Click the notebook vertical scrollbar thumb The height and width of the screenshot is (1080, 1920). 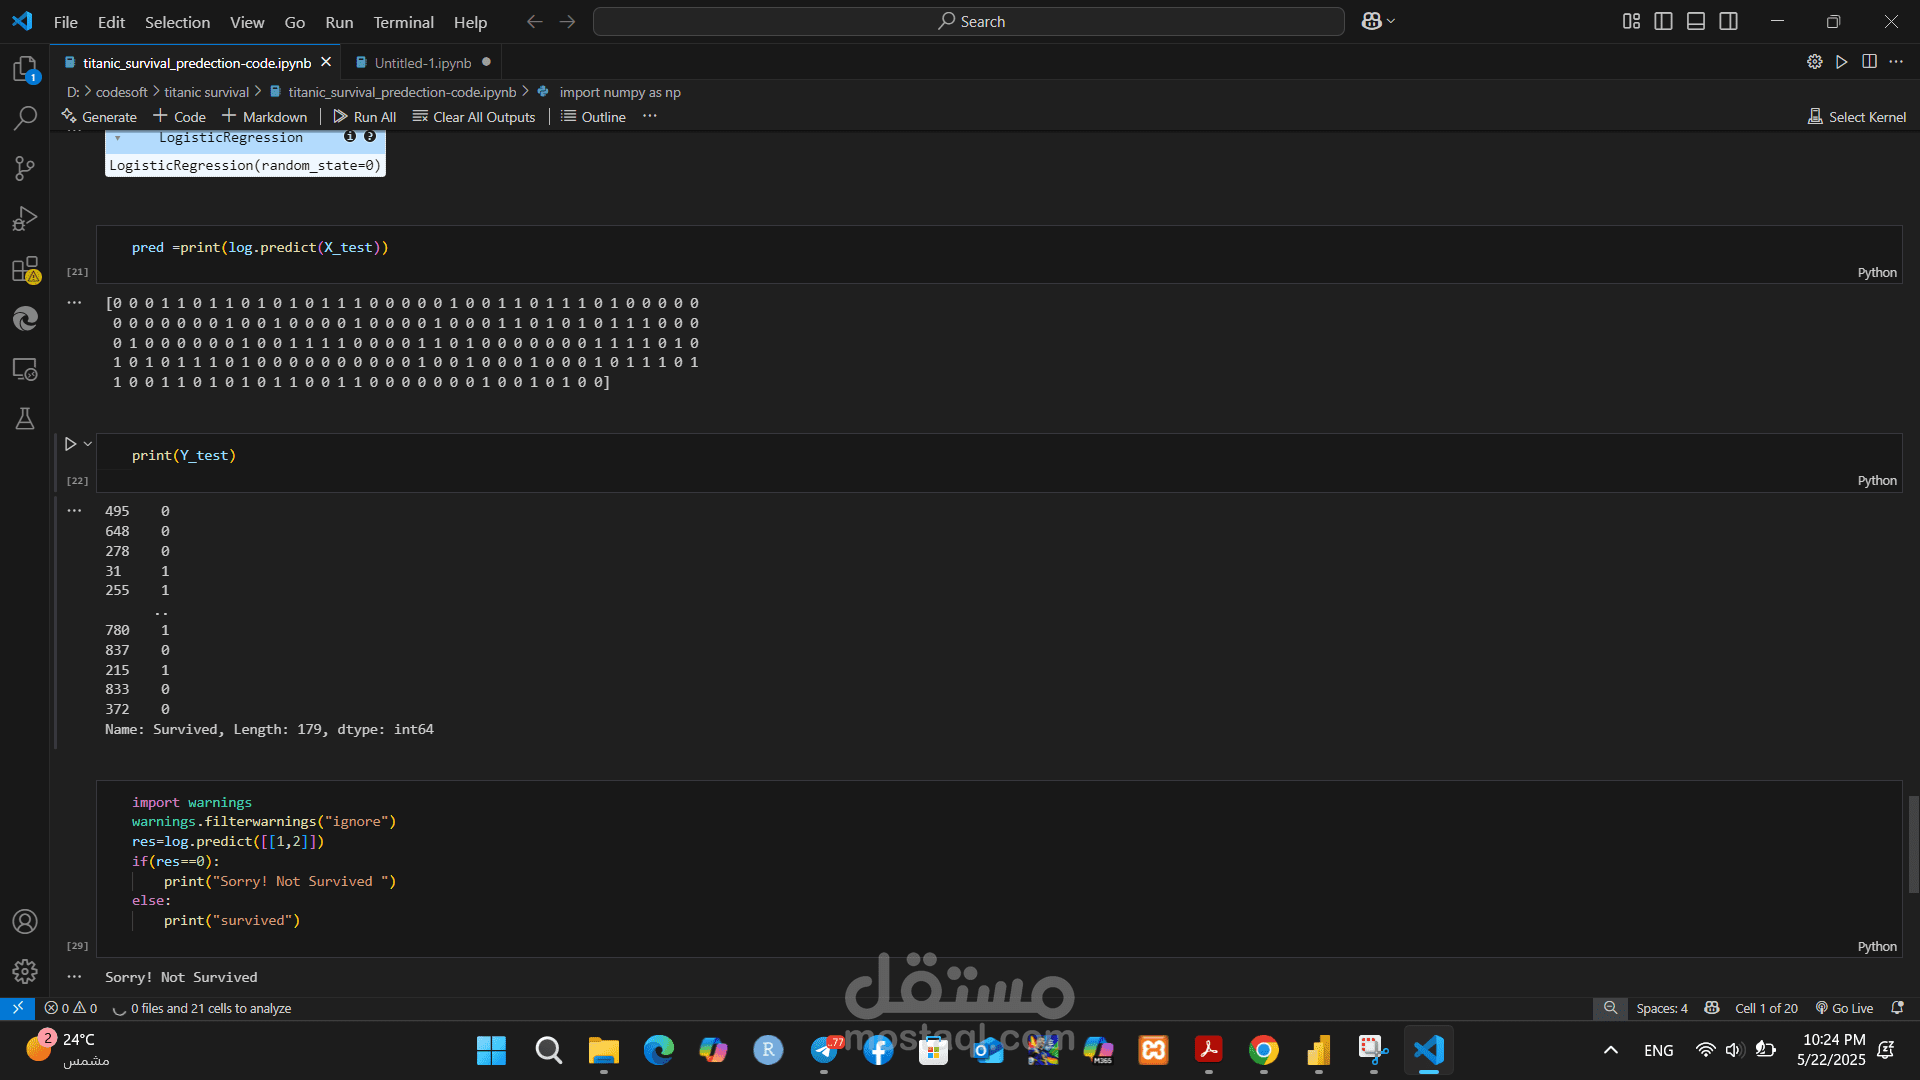point(1913,844)
